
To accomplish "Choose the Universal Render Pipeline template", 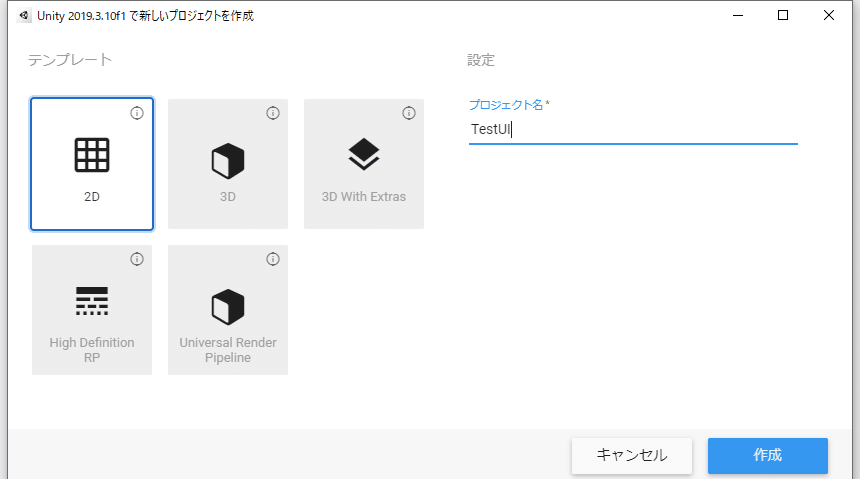I will 228,310.
